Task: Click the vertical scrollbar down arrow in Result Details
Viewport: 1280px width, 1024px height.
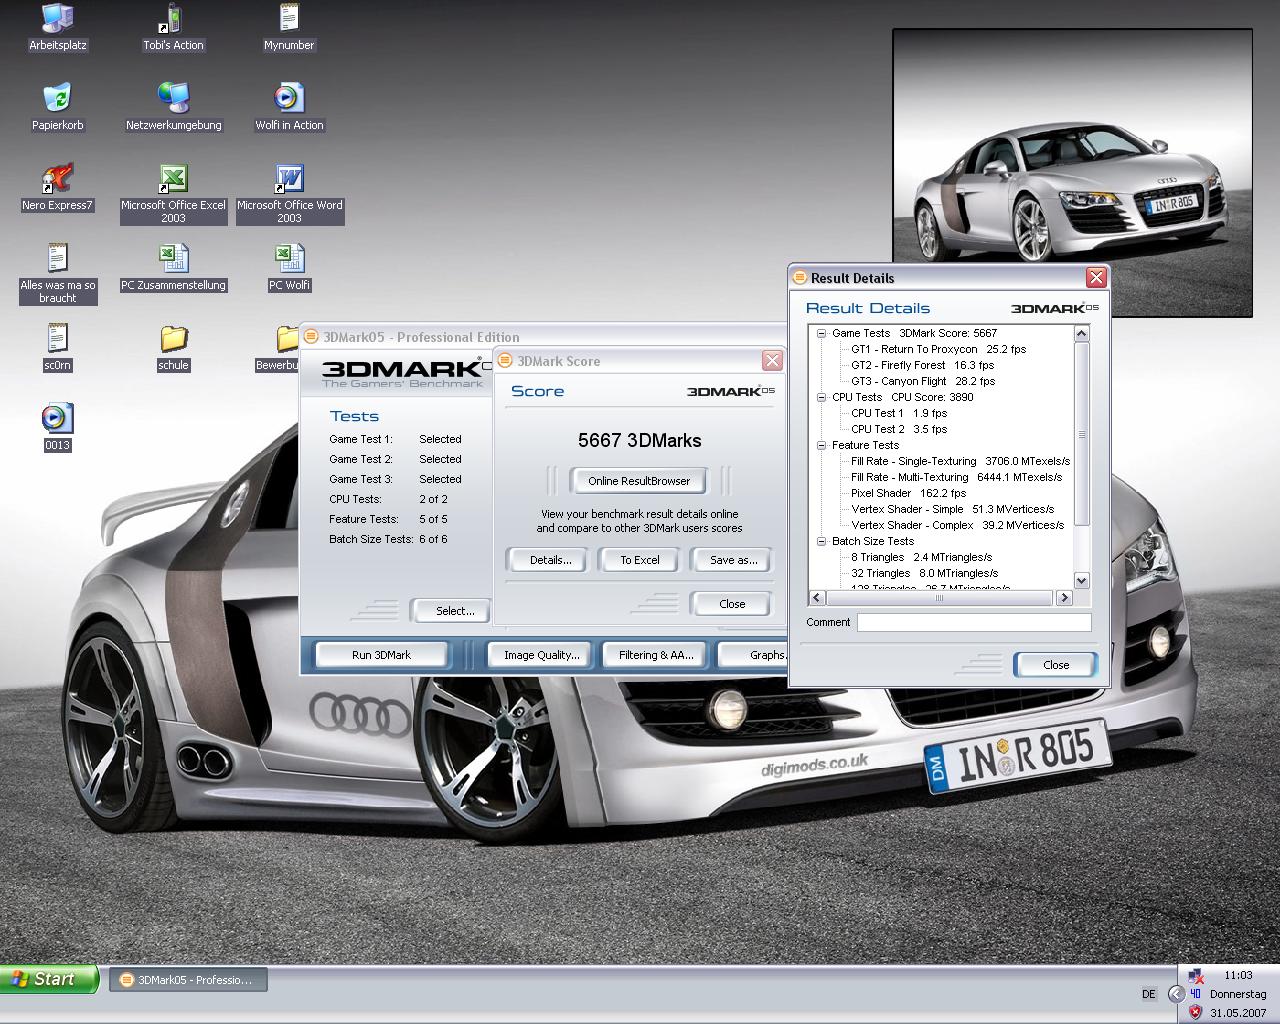Action: click(x=1081, y=581)
